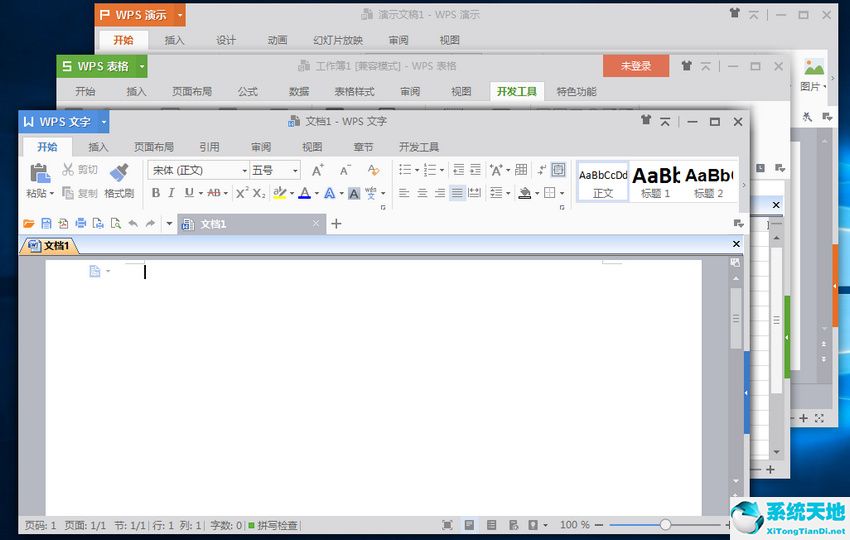The image size is (850, 540).
Task: Select 幻灯片放映 tab in WPS 演示 window
Action: pyautogui.click(x=338, y=40)
